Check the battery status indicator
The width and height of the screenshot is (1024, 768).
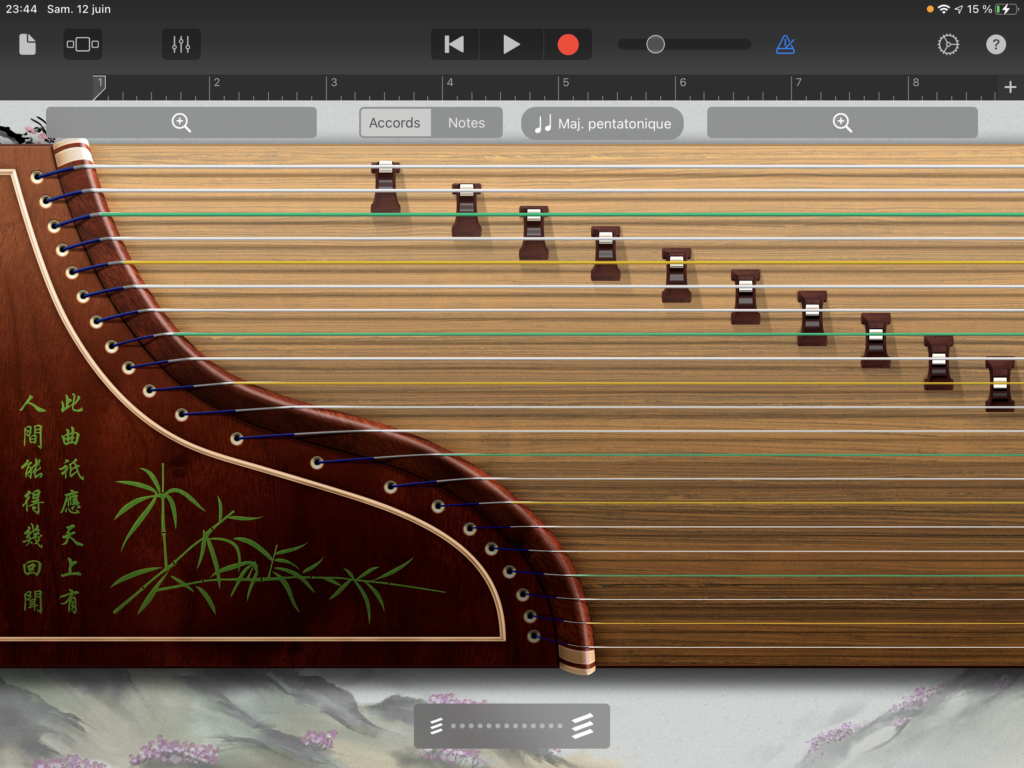pos(1006,9)
